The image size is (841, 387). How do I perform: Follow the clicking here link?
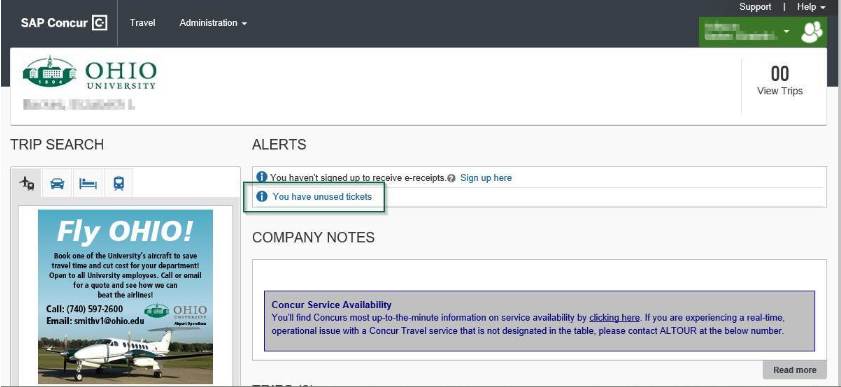pos(614,317)
